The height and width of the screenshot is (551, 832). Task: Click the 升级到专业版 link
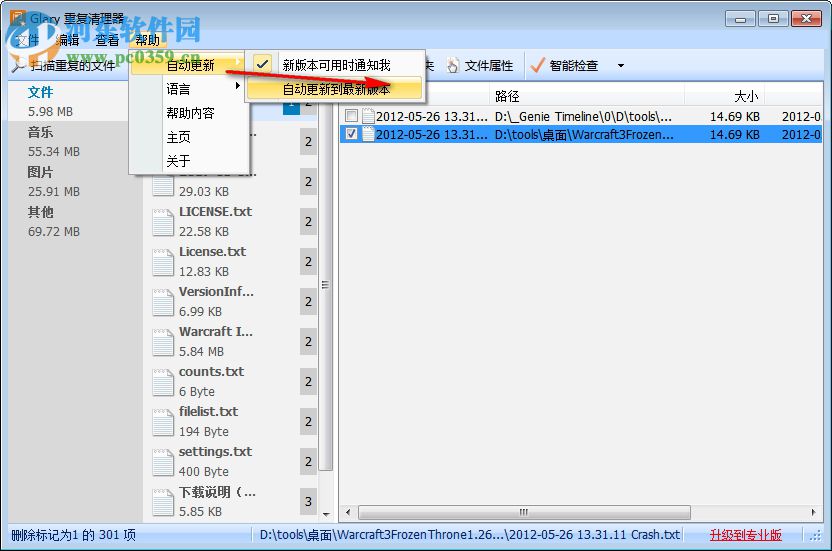(745, 535)
